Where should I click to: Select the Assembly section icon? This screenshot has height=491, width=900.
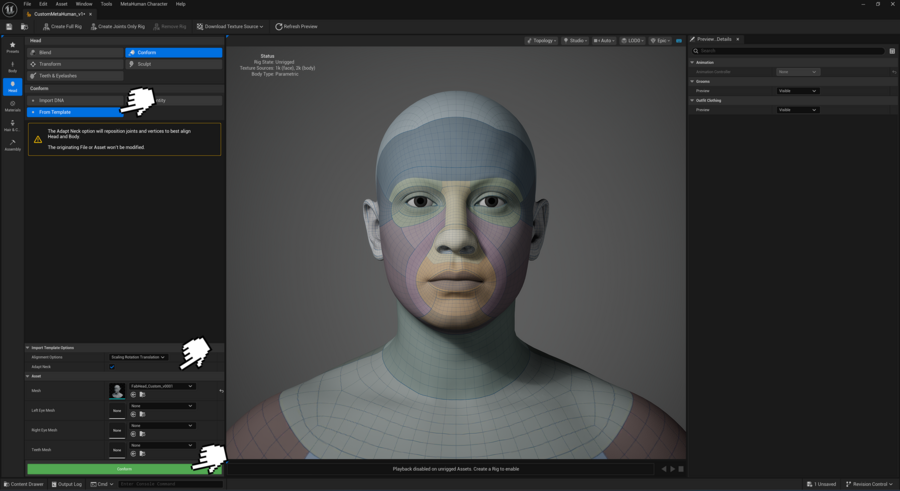pyautogui.click(x=12, y=145)
